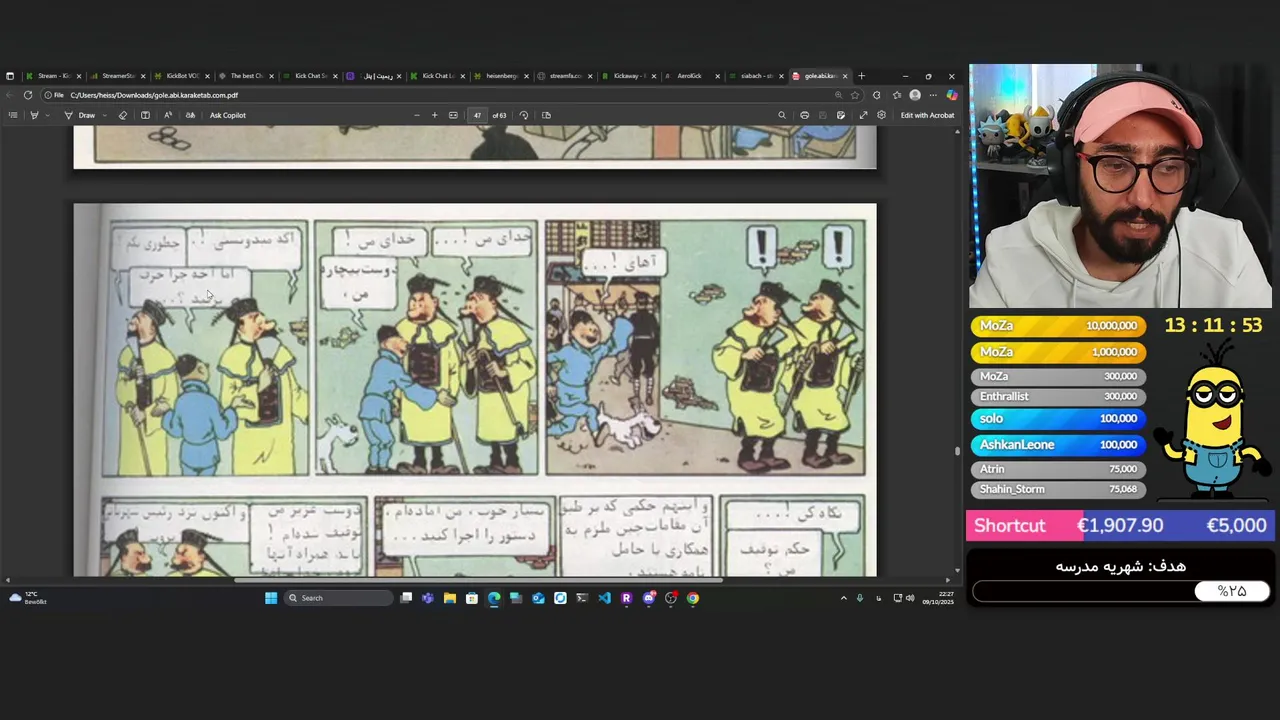Select the Highlight tool
Screen dimensions: 1280x720
coord(34,115)
